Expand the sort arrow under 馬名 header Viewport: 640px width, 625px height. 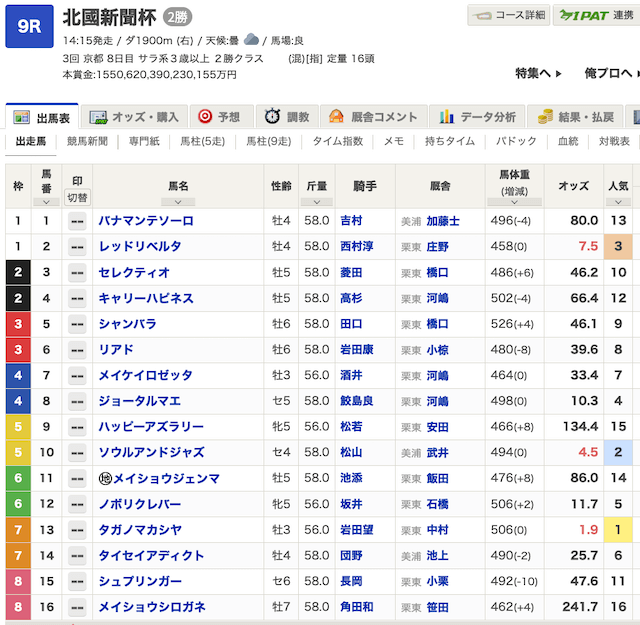[x=177, y=199]
